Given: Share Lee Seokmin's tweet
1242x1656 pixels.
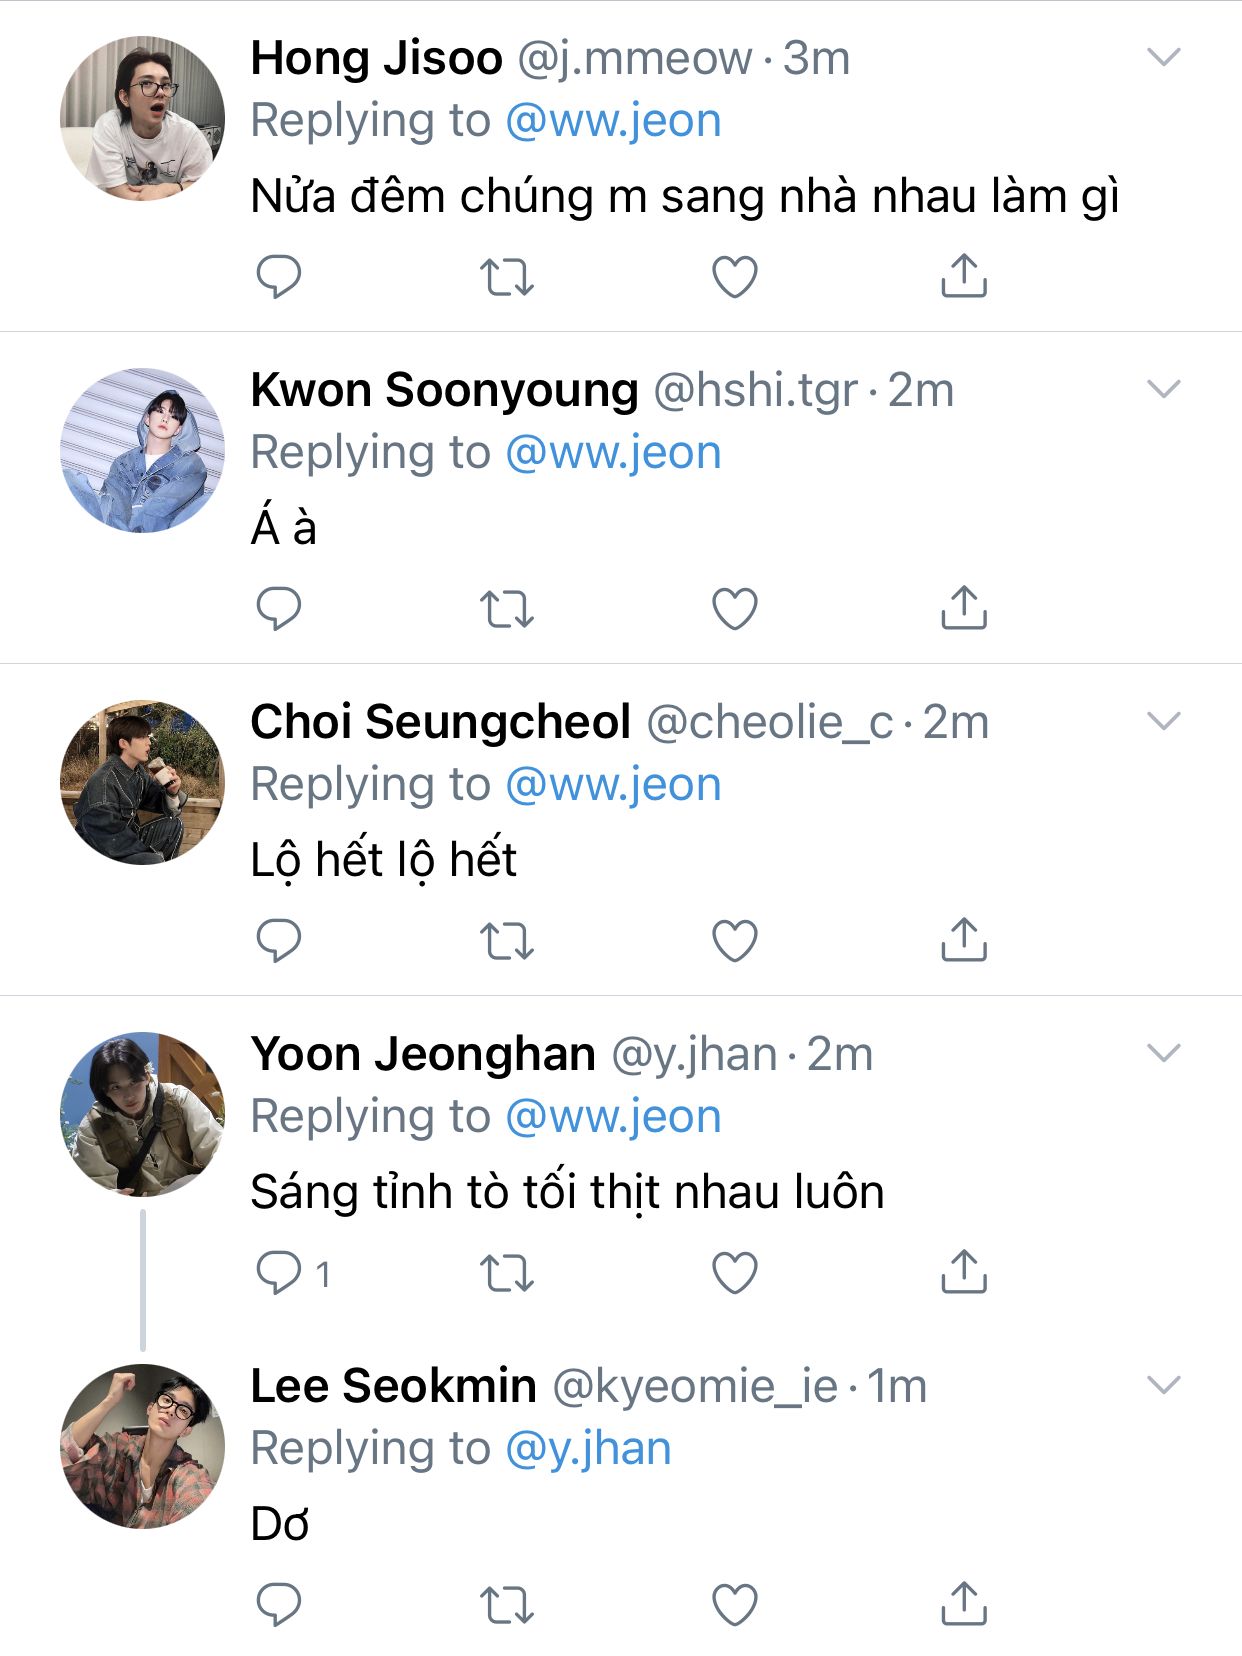Looking at the screenshot, I should pos(963,1604).
